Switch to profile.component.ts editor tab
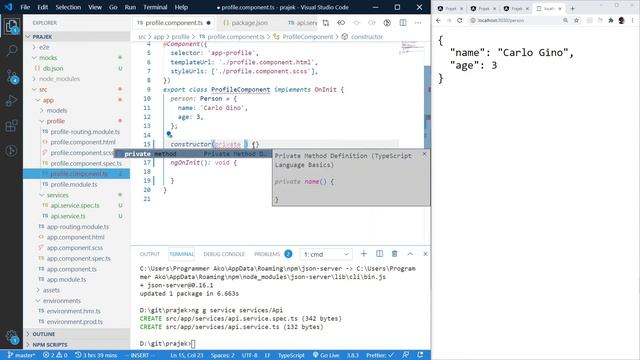The image size is (640, 360). [174, 23]
